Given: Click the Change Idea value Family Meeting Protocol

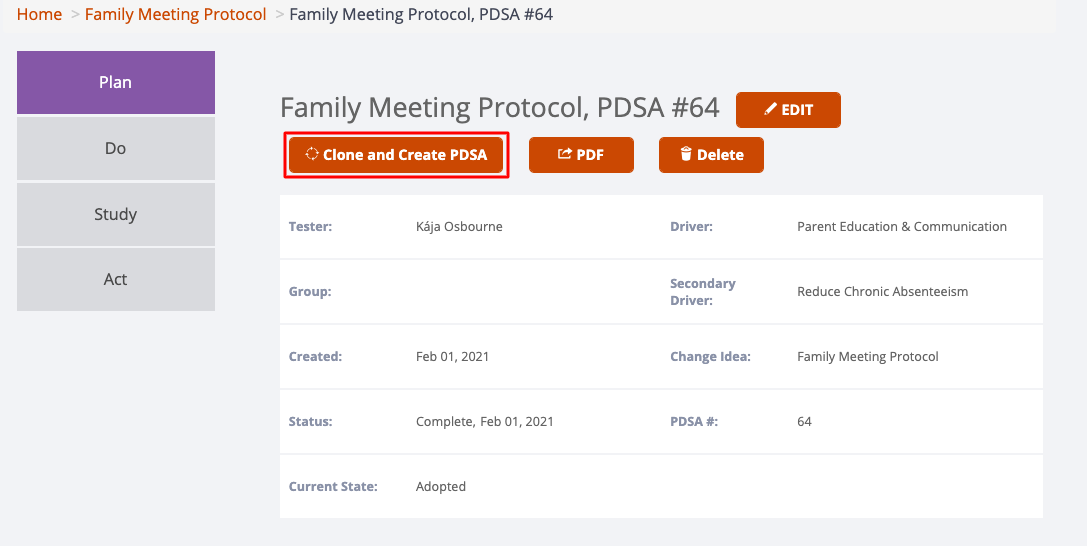Looking at the screenshot, I should (x=868, y=357).
